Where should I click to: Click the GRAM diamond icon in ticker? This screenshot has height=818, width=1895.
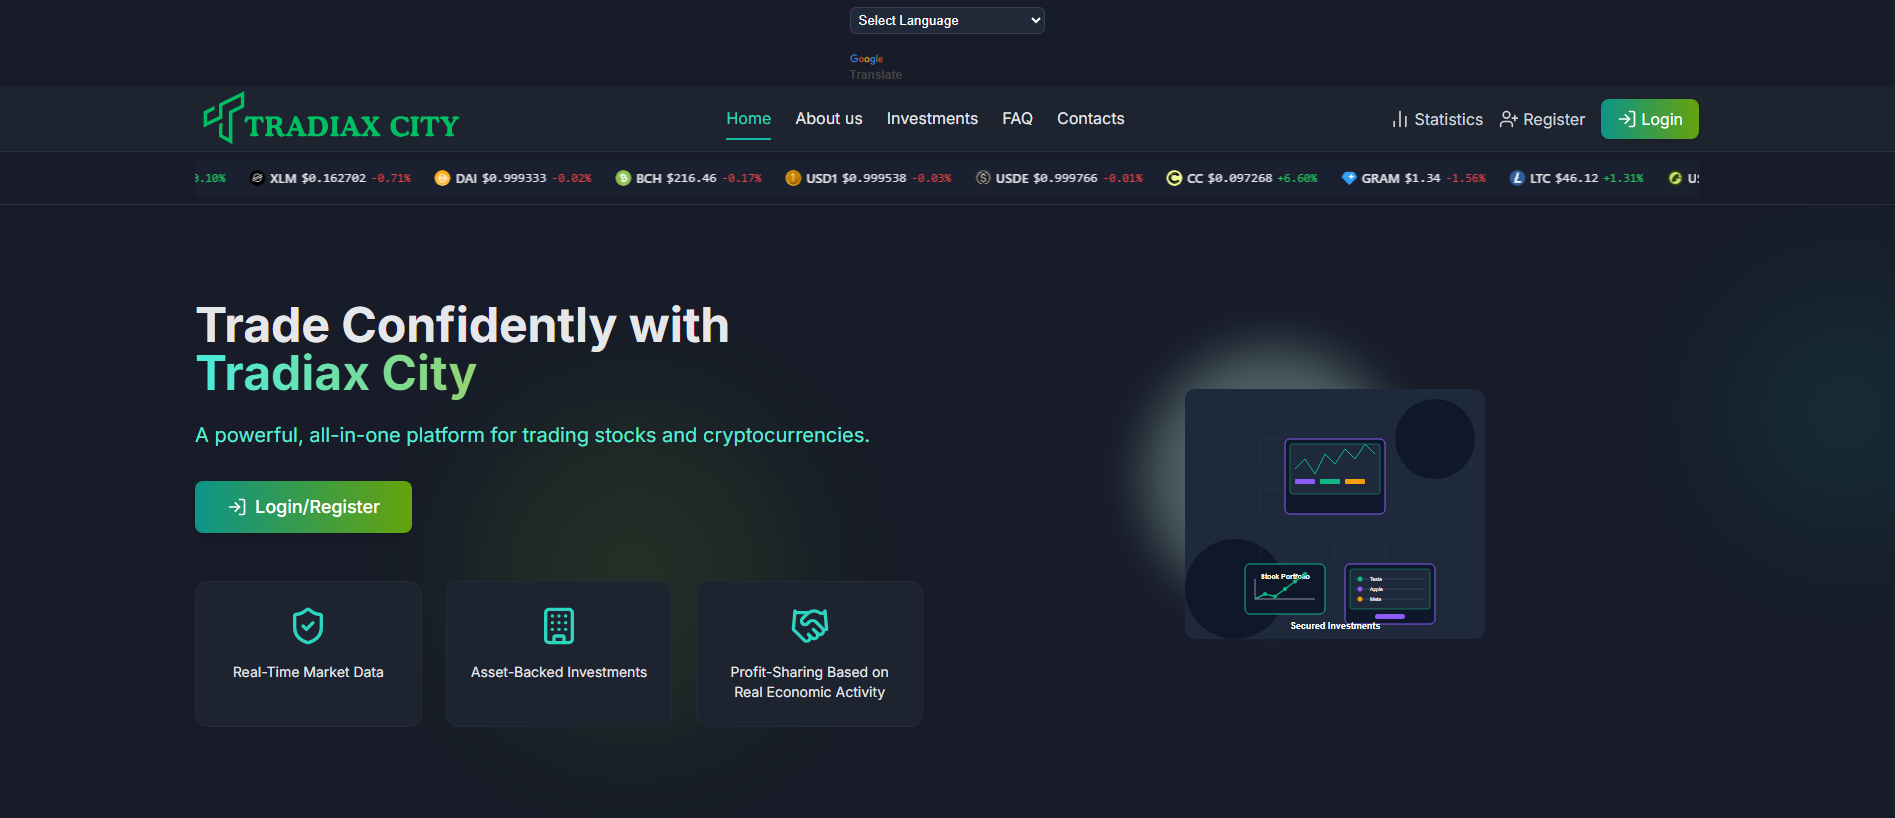1349,178
